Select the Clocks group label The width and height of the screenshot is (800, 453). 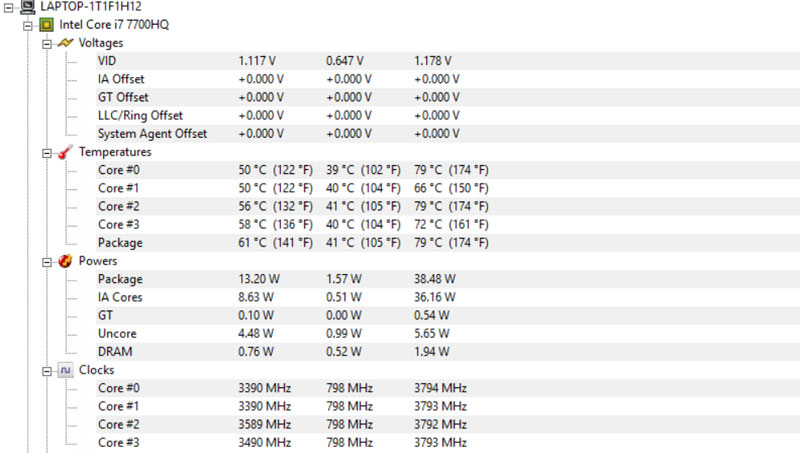coord(96,370)
